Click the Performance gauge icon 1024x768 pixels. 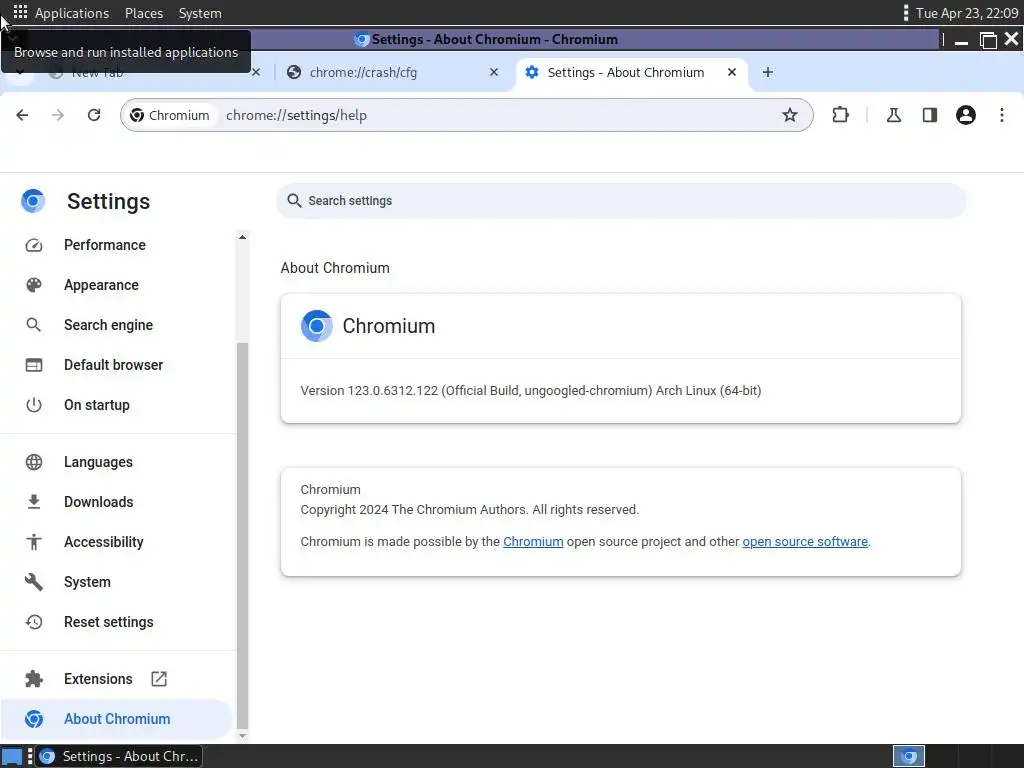pos(34,245)
